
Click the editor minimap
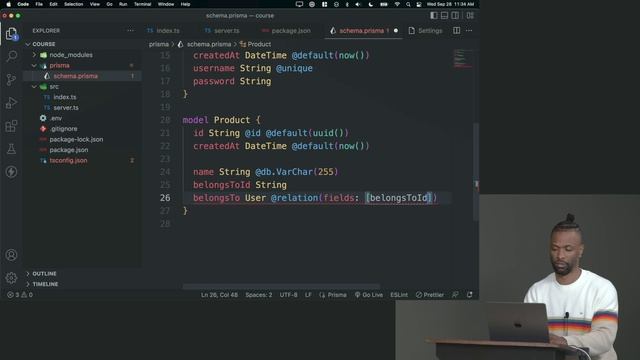(x=462, y=59)
